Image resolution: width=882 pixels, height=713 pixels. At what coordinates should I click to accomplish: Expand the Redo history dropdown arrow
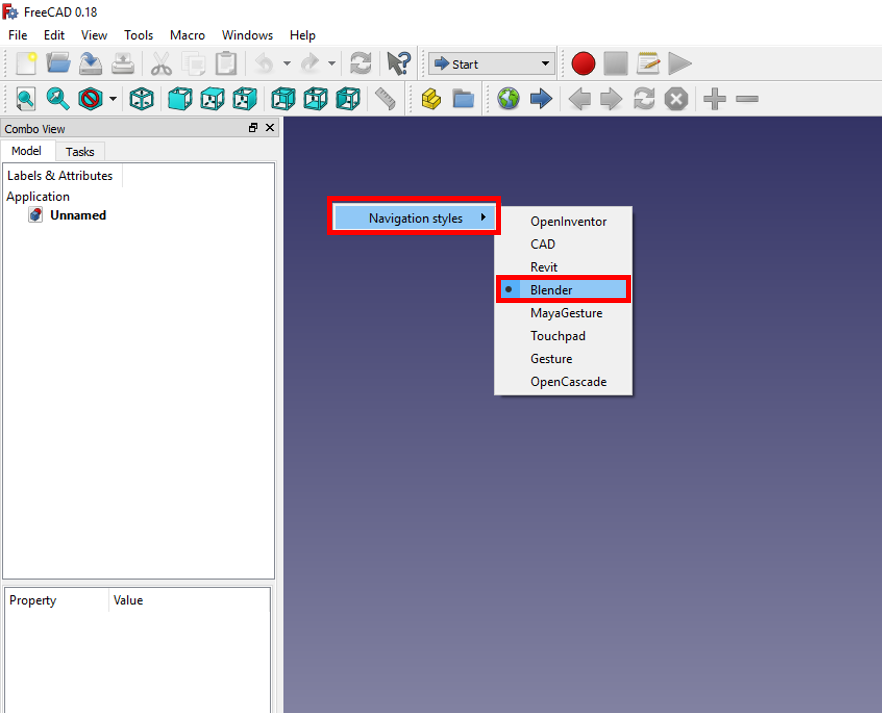tap(332, 64)
